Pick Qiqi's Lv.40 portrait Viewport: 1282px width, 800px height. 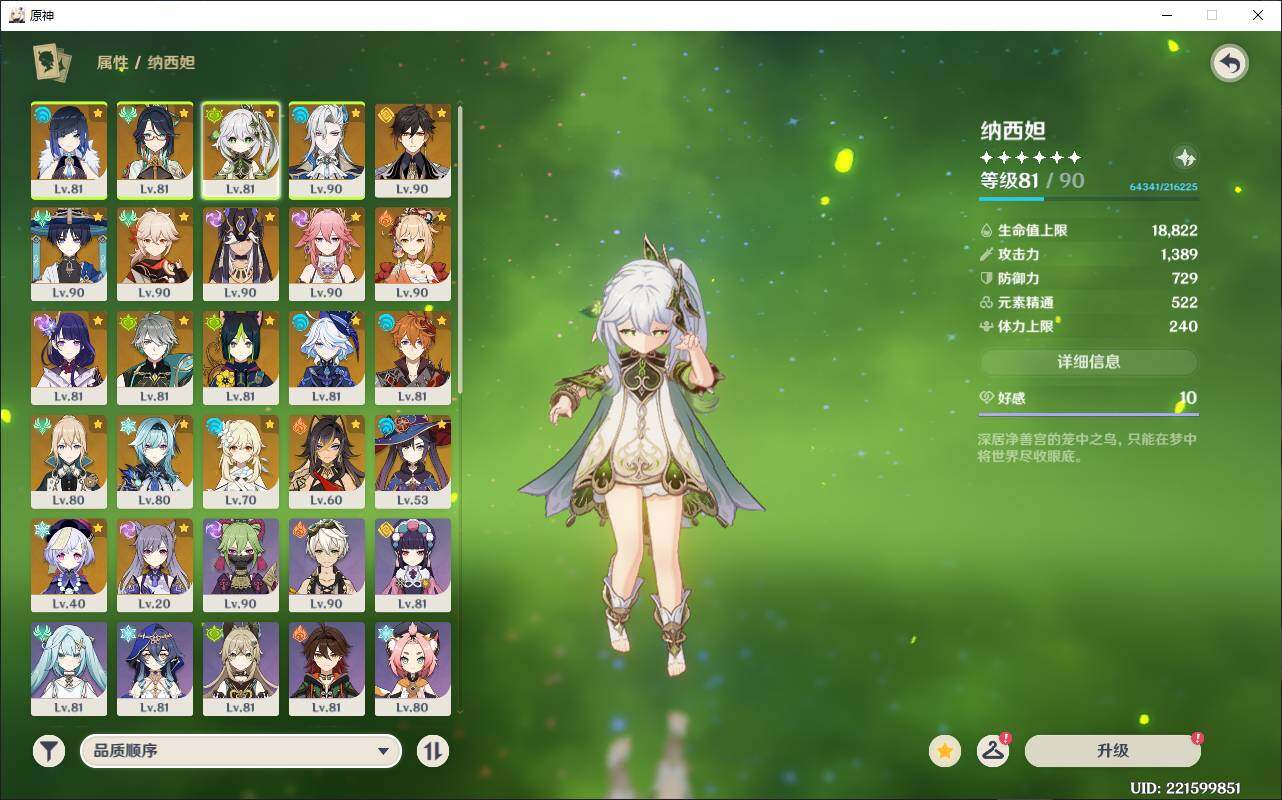[69, 566]
